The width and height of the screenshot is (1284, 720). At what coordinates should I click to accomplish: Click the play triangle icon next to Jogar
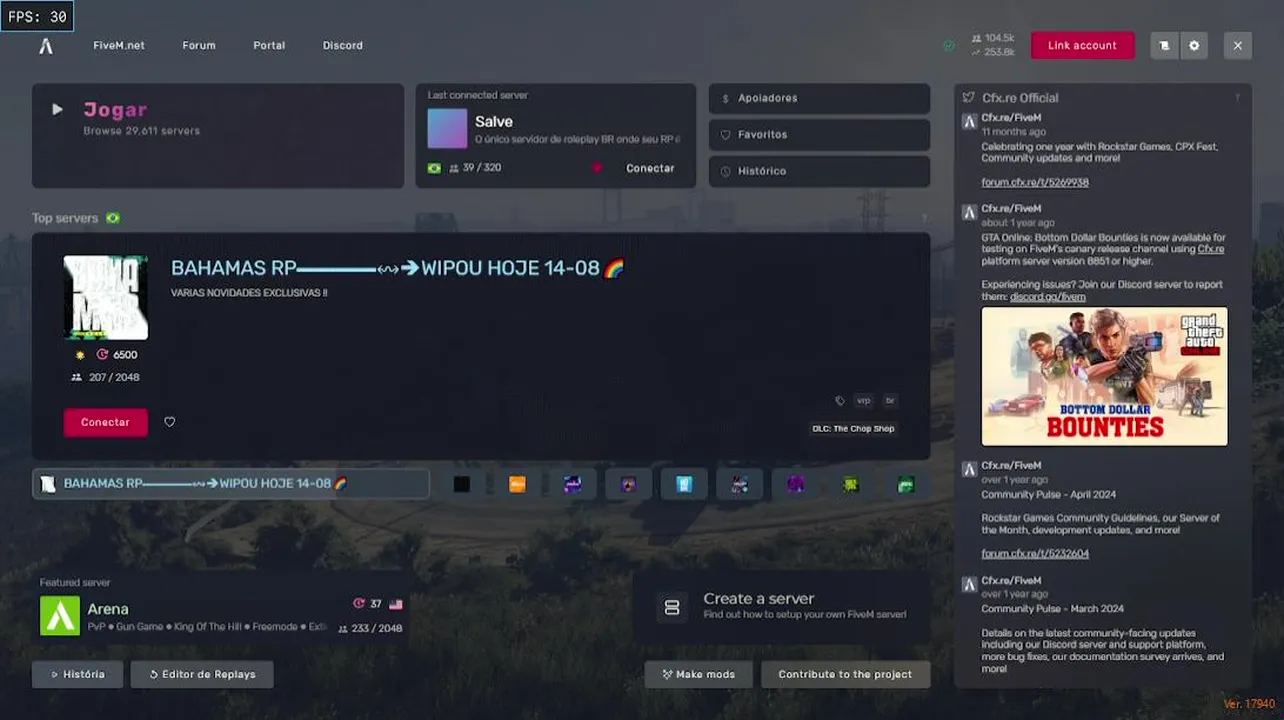[x=57, y=109]
